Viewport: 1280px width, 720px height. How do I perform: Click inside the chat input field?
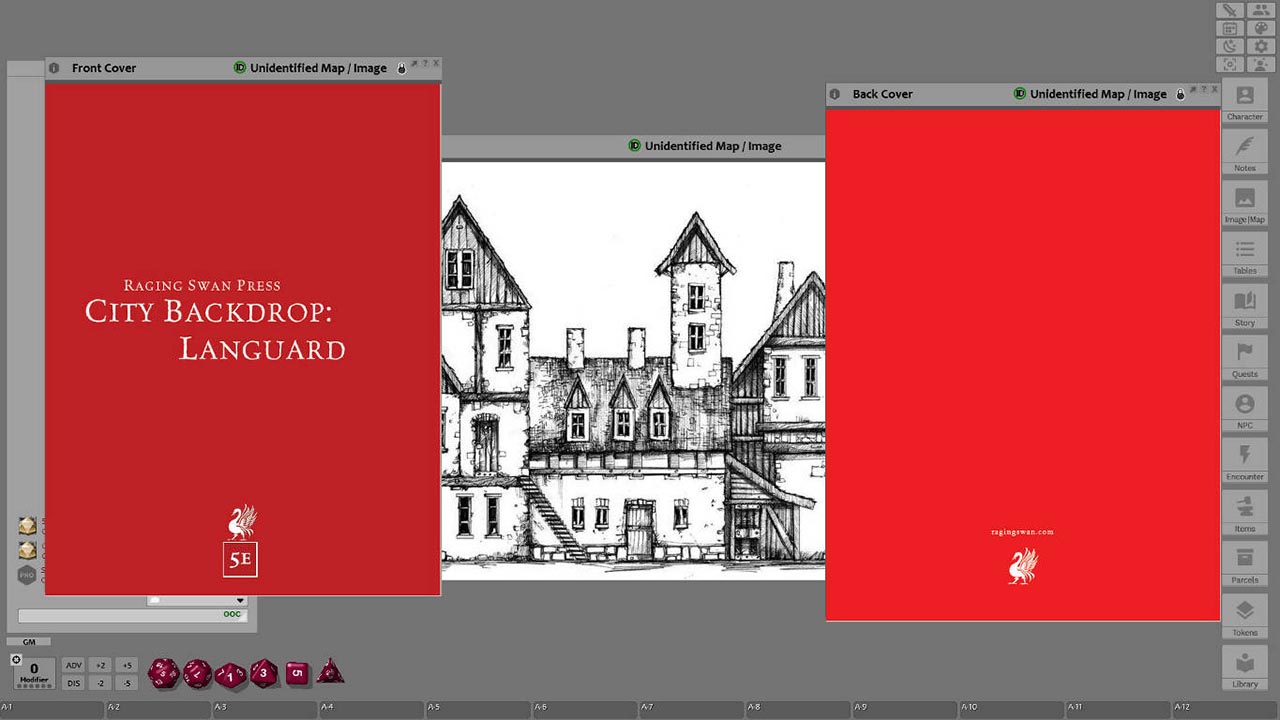(110, 614)
